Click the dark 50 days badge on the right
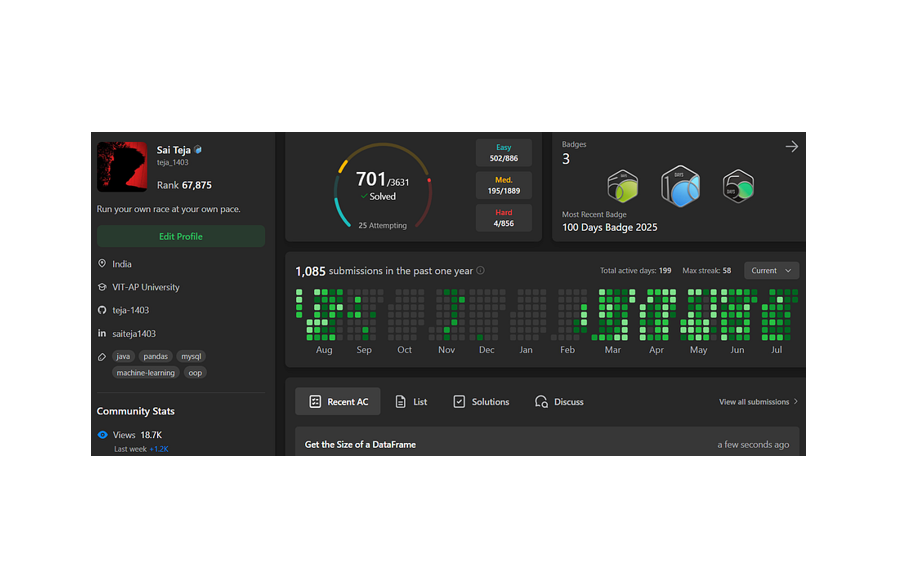This screenshot has height=578, width=906. tap(738, 186)
